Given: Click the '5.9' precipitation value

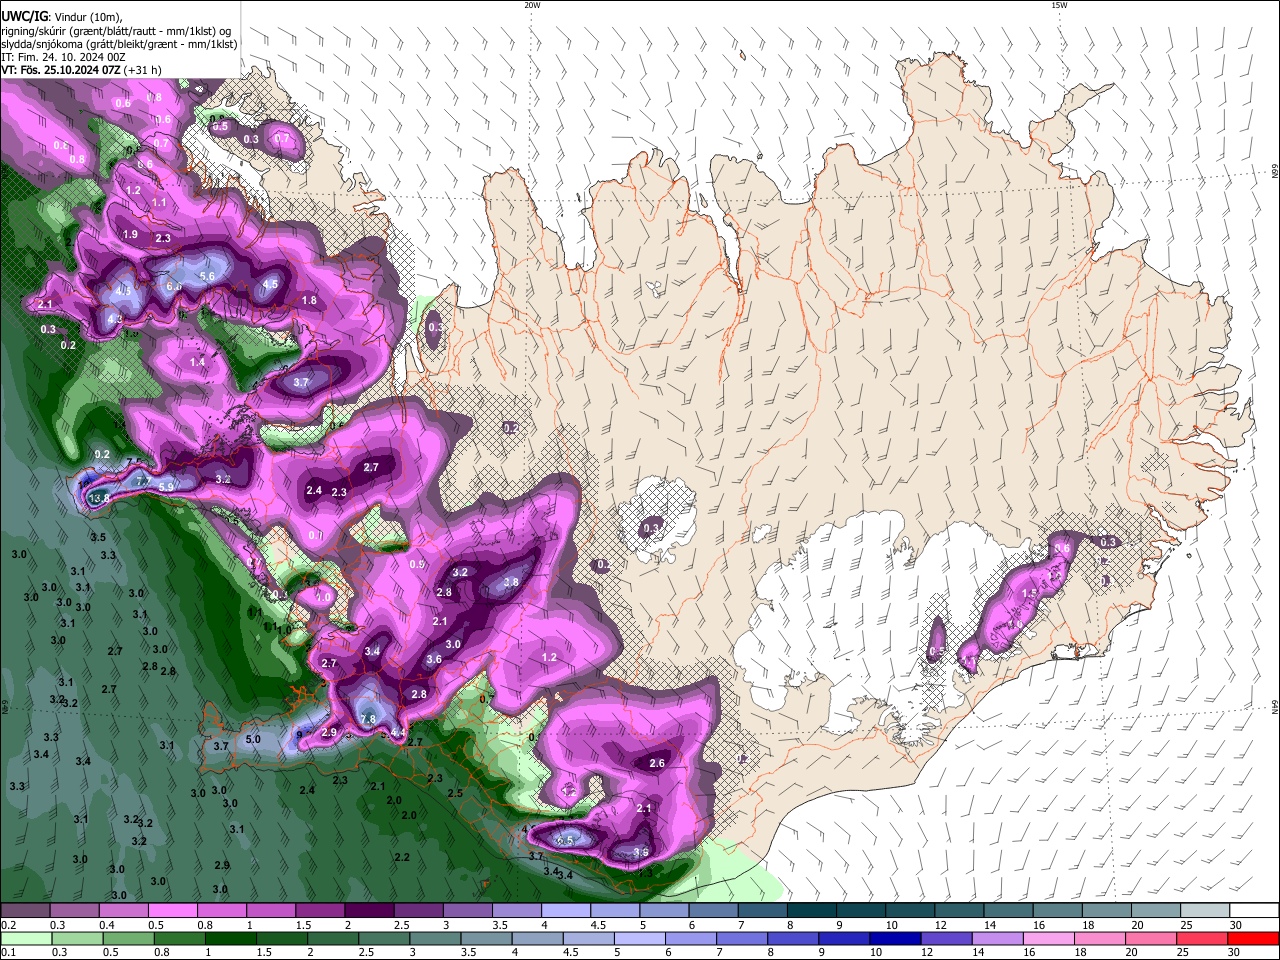Looking at the screenshot, I should (166, 486).
